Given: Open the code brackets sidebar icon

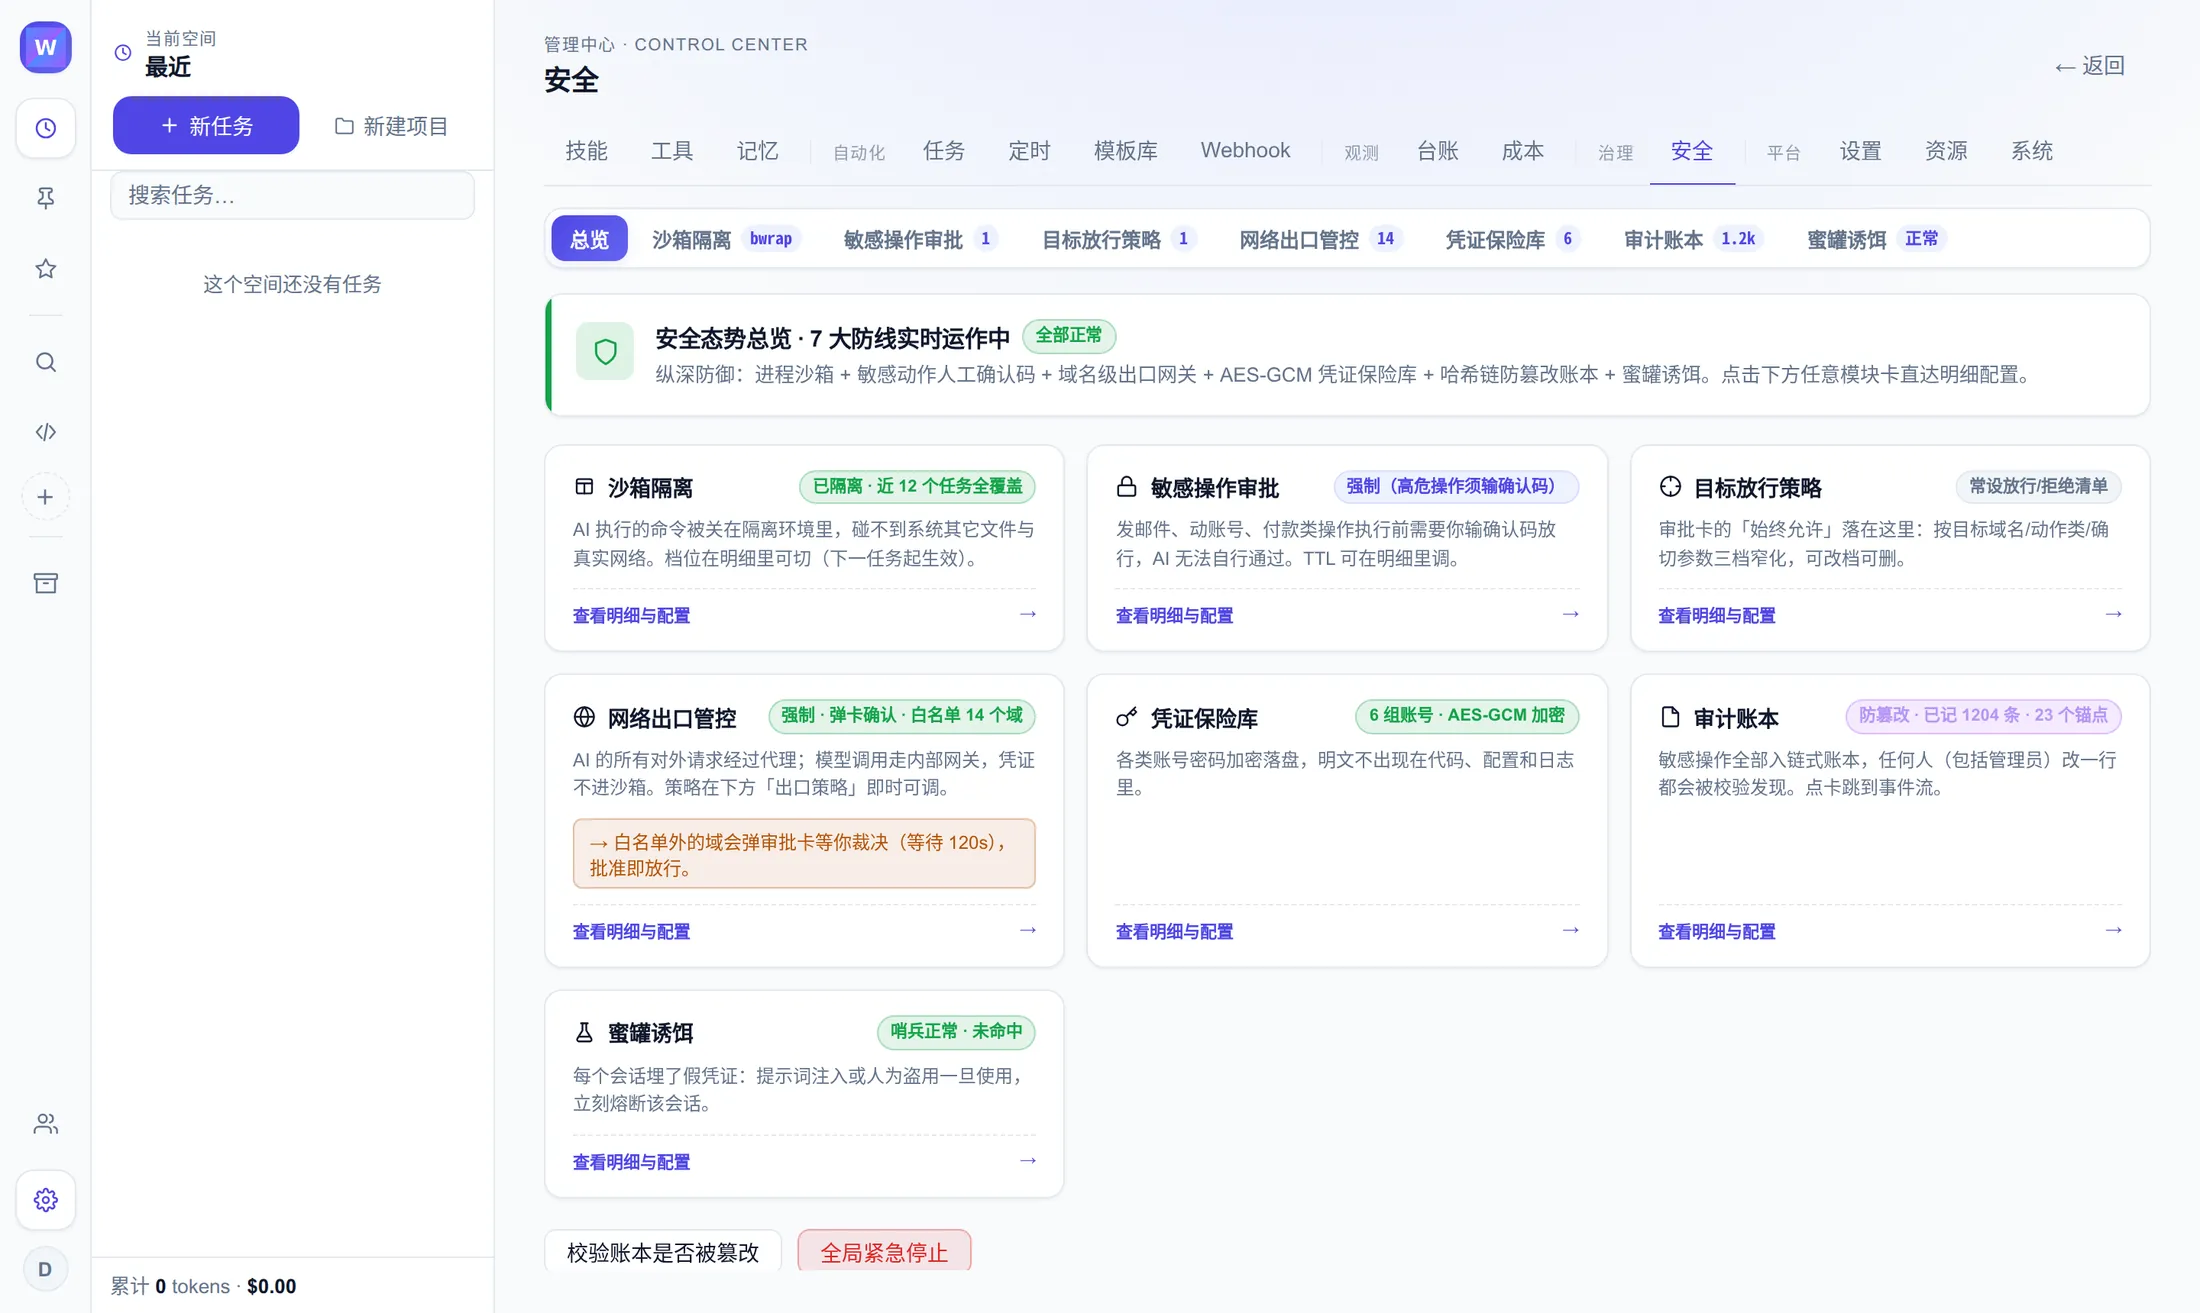Looking at the screenshot, I should point(46,432).
